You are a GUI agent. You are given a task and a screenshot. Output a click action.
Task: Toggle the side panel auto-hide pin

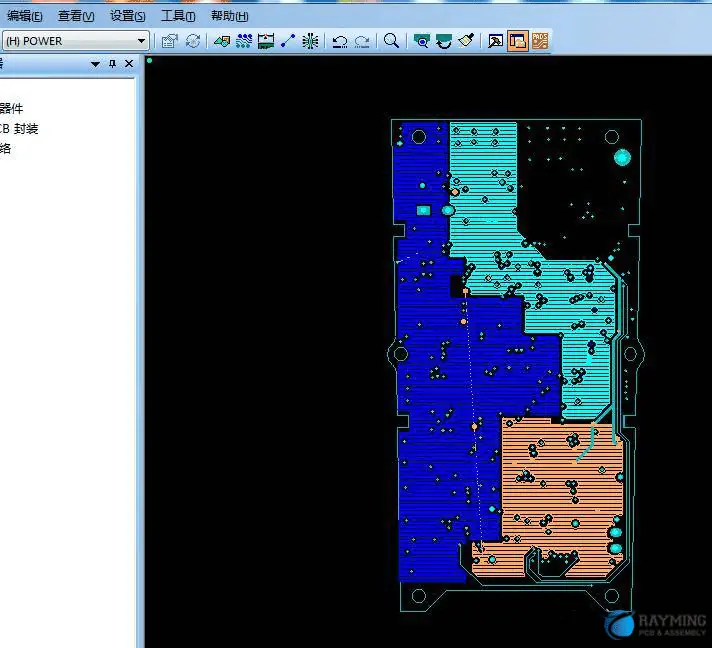(112, 64)
